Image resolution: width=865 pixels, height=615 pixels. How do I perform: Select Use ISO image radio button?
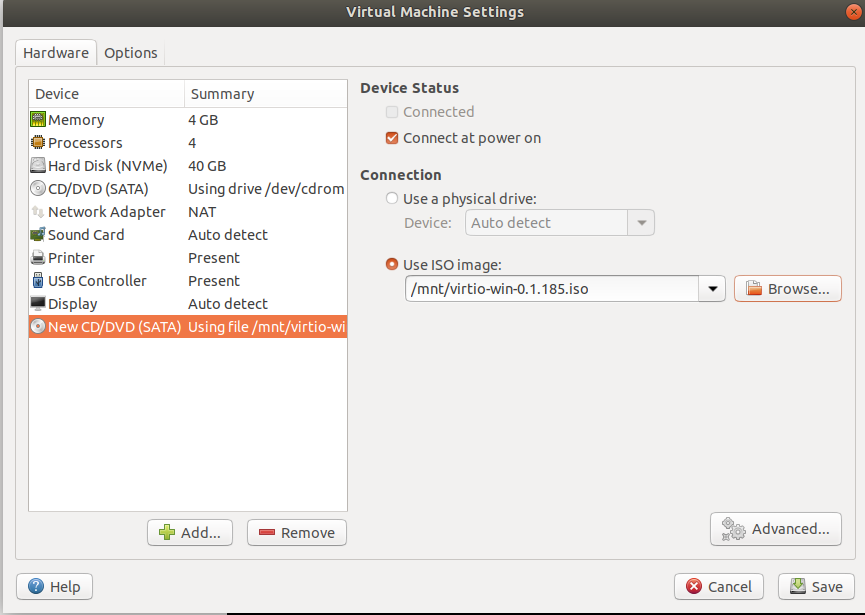coord(392,265)
